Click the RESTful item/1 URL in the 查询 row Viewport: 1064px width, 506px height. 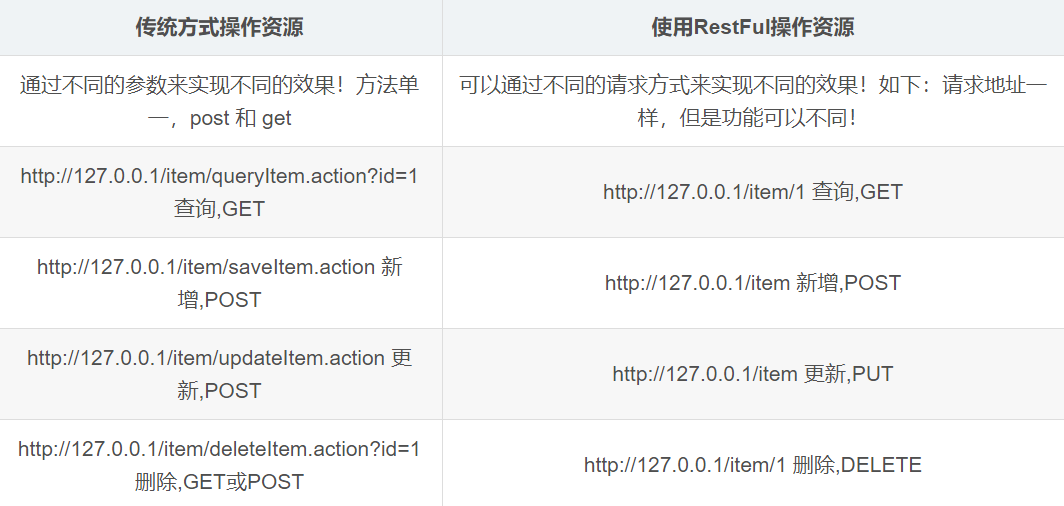704,192
